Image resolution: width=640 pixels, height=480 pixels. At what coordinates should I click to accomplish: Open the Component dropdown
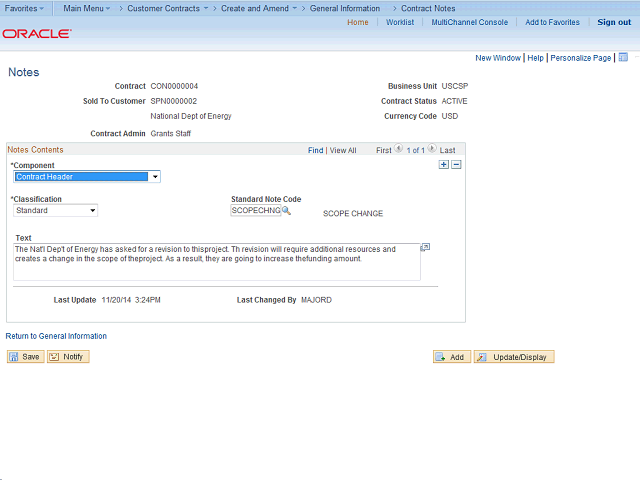tap(87, 176)
